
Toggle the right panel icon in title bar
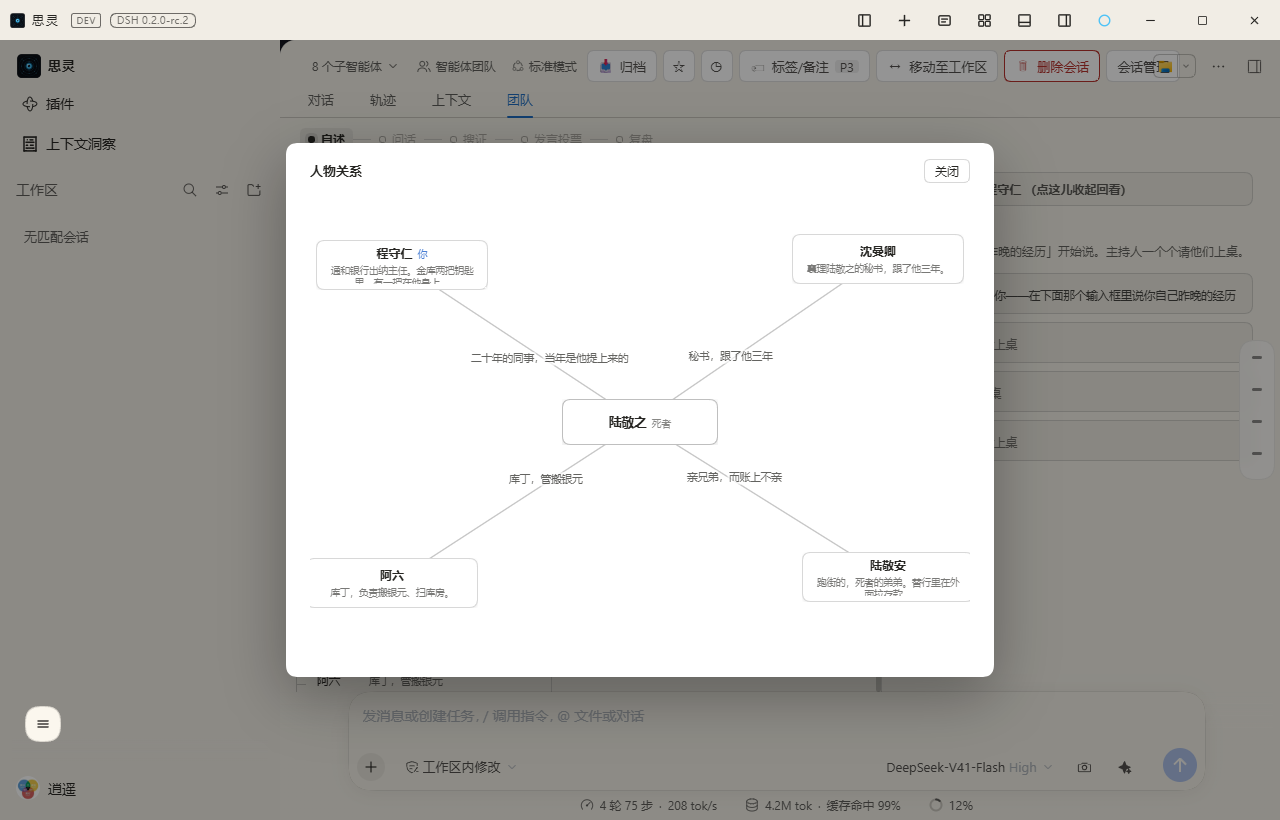pyautogui.click(x=1065, y=20)
